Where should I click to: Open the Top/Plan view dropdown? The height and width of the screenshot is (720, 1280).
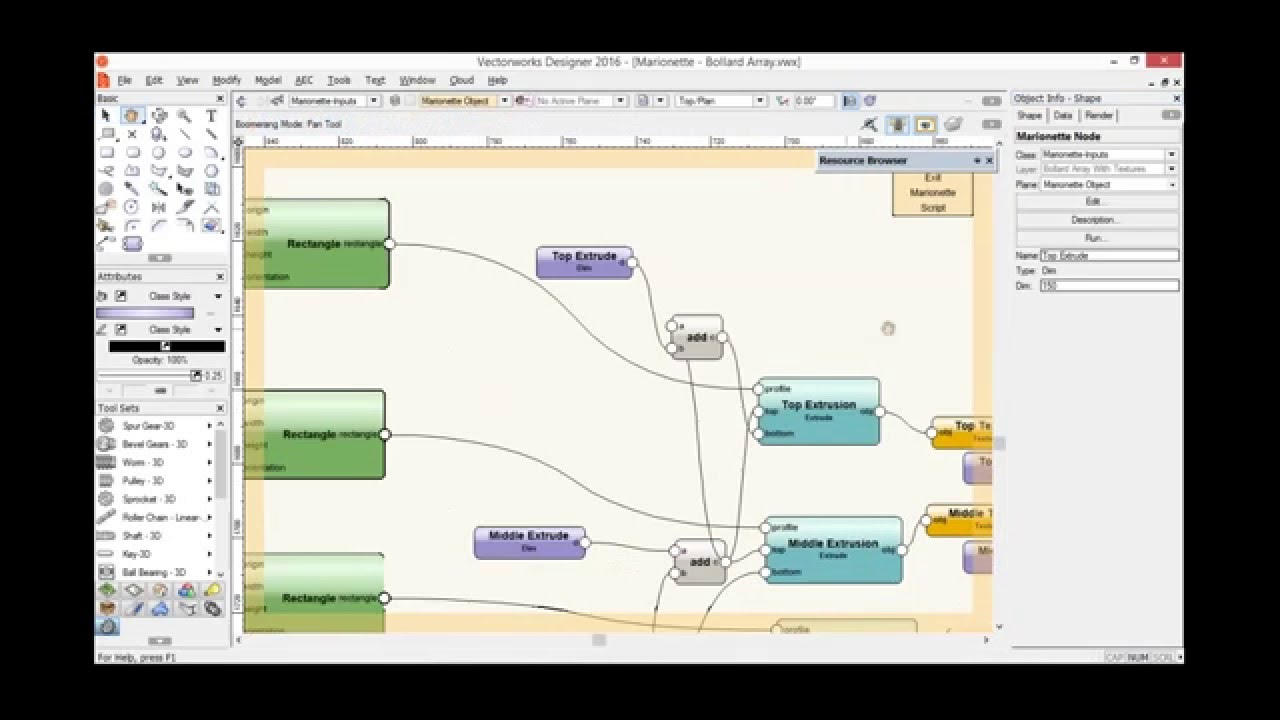pyautogui.click(x=760, y=101)
